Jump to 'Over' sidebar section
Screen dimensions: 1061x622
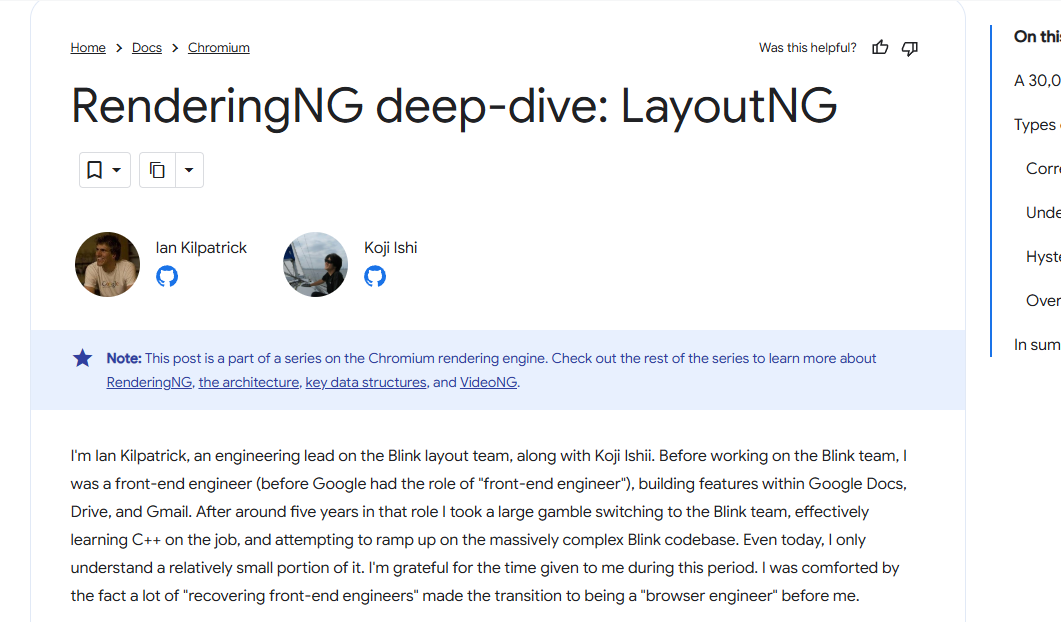(x=1043, y=301)
